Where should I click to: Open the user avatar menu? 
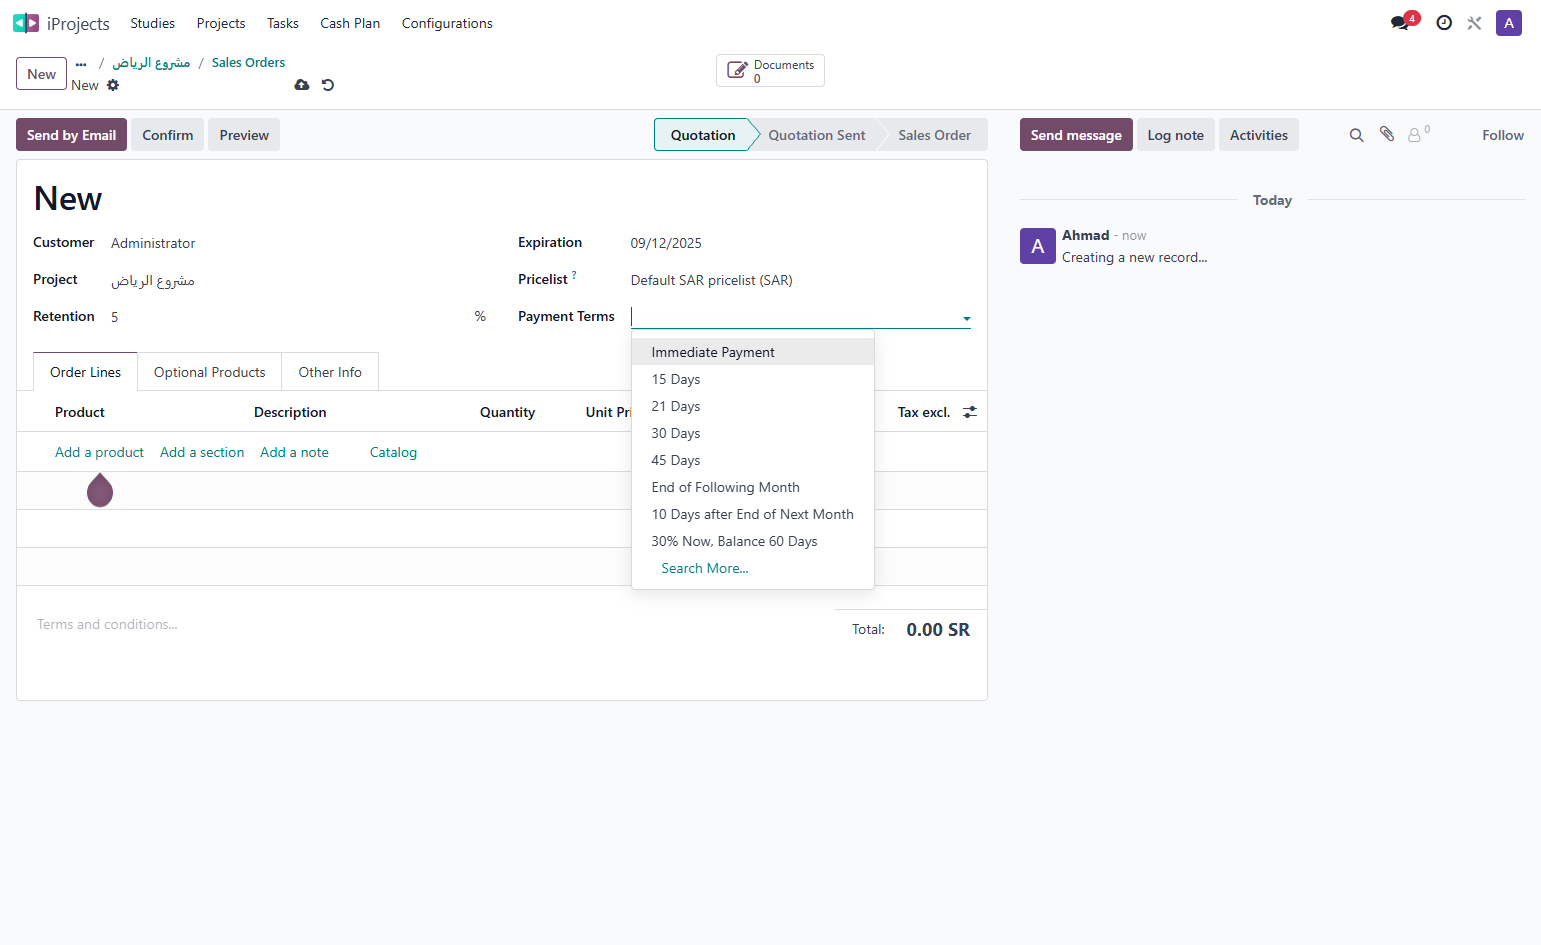click(x=1509, y=23)
